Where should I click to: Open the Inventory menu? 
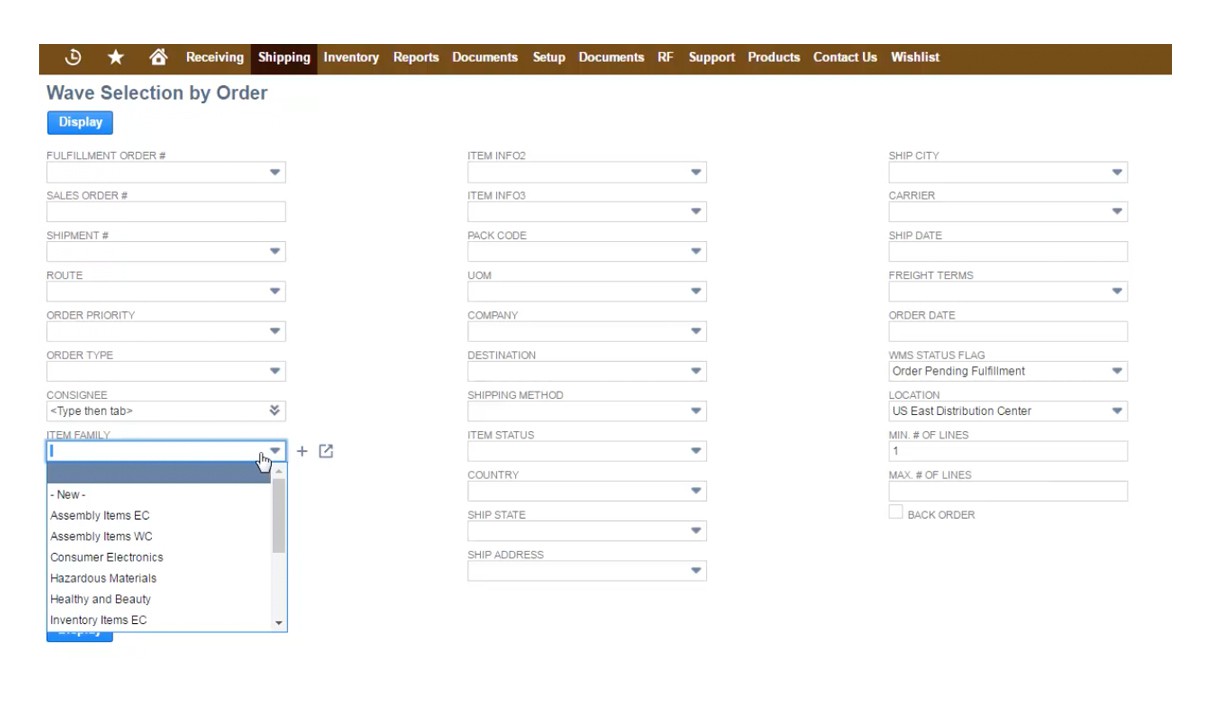pos(351,57)
